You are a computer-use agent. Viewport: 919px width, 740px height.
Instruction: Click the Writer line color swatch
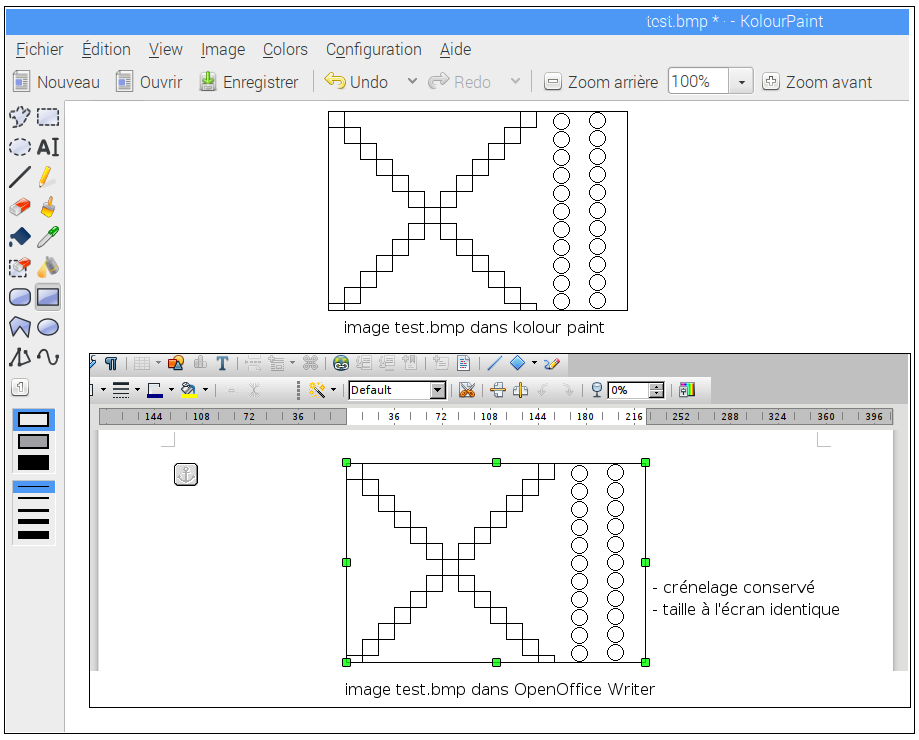coord(155,390)
